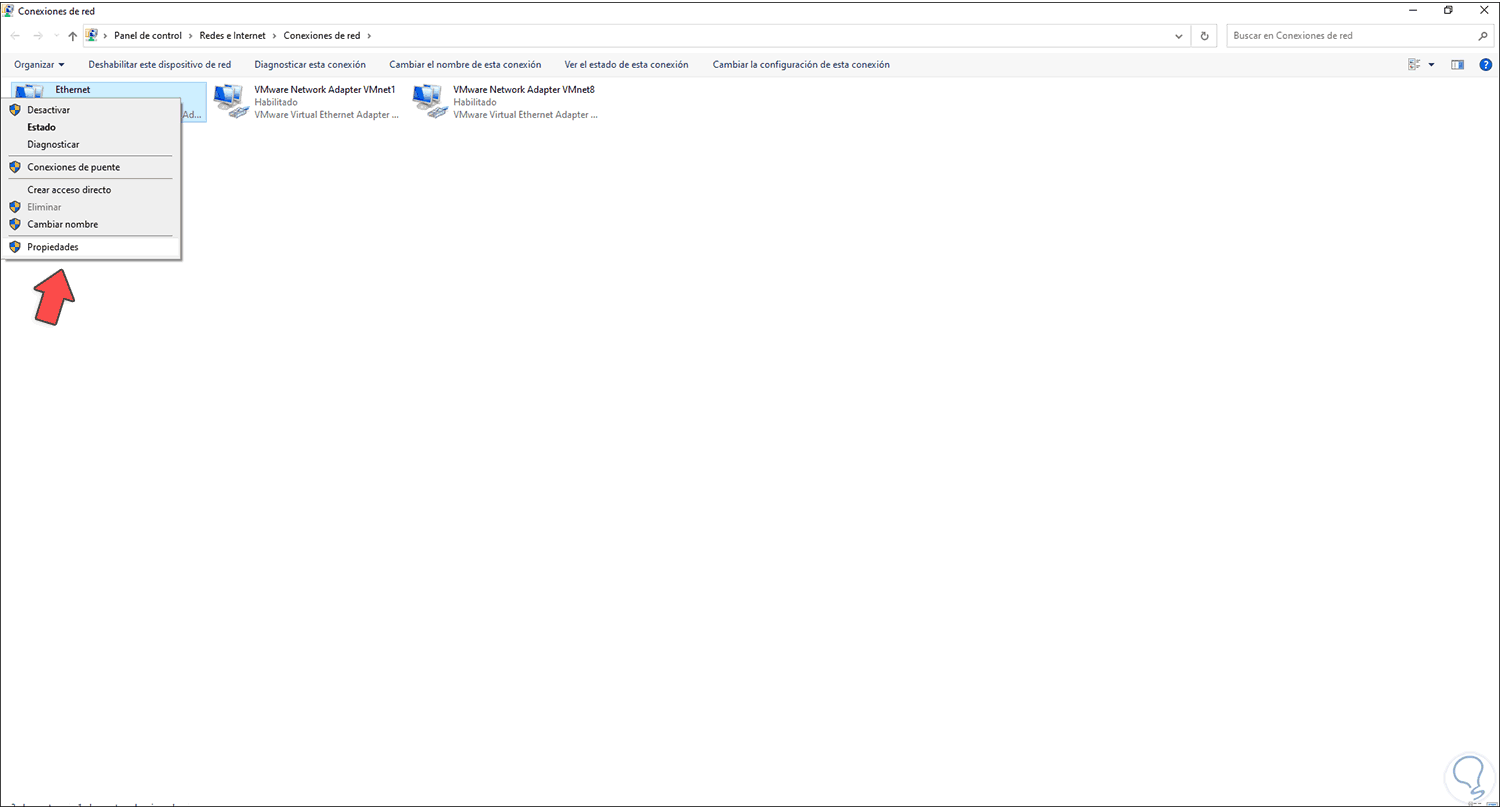Click the location icon in the address bar
Screen dimensions: 1500x810
(x=92, y=35)
